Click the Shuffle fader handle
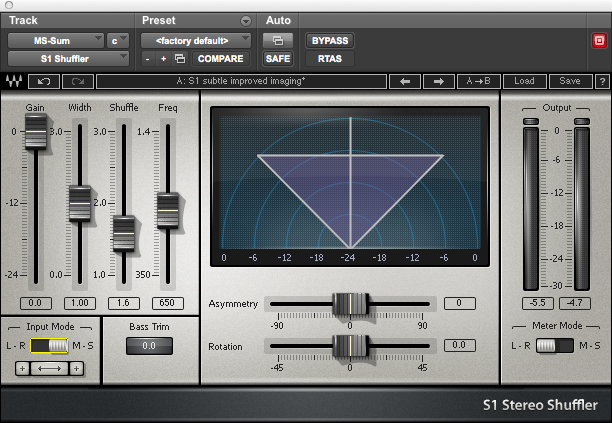The height and width of the screenshot is (423, 612). [x=124, y=233]
